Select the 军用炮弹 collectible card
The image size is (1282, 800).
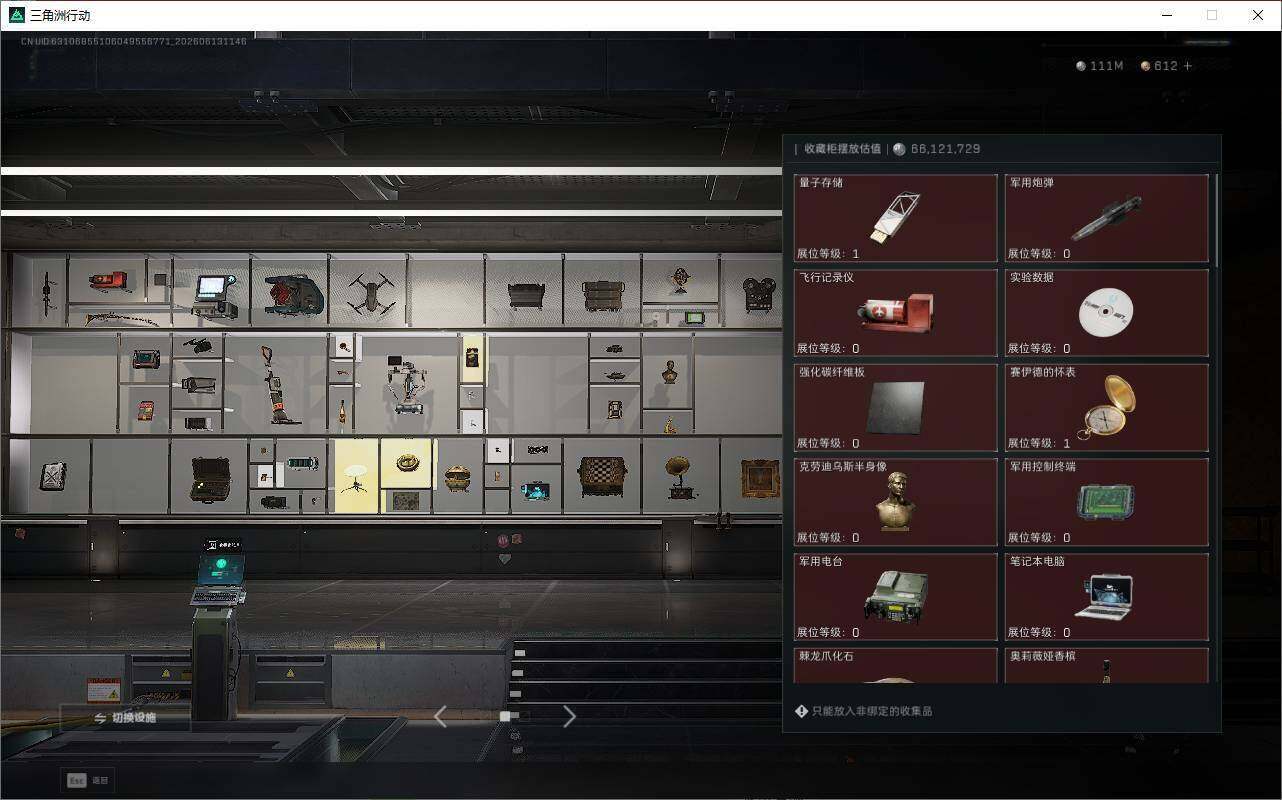pos(1106,218)
